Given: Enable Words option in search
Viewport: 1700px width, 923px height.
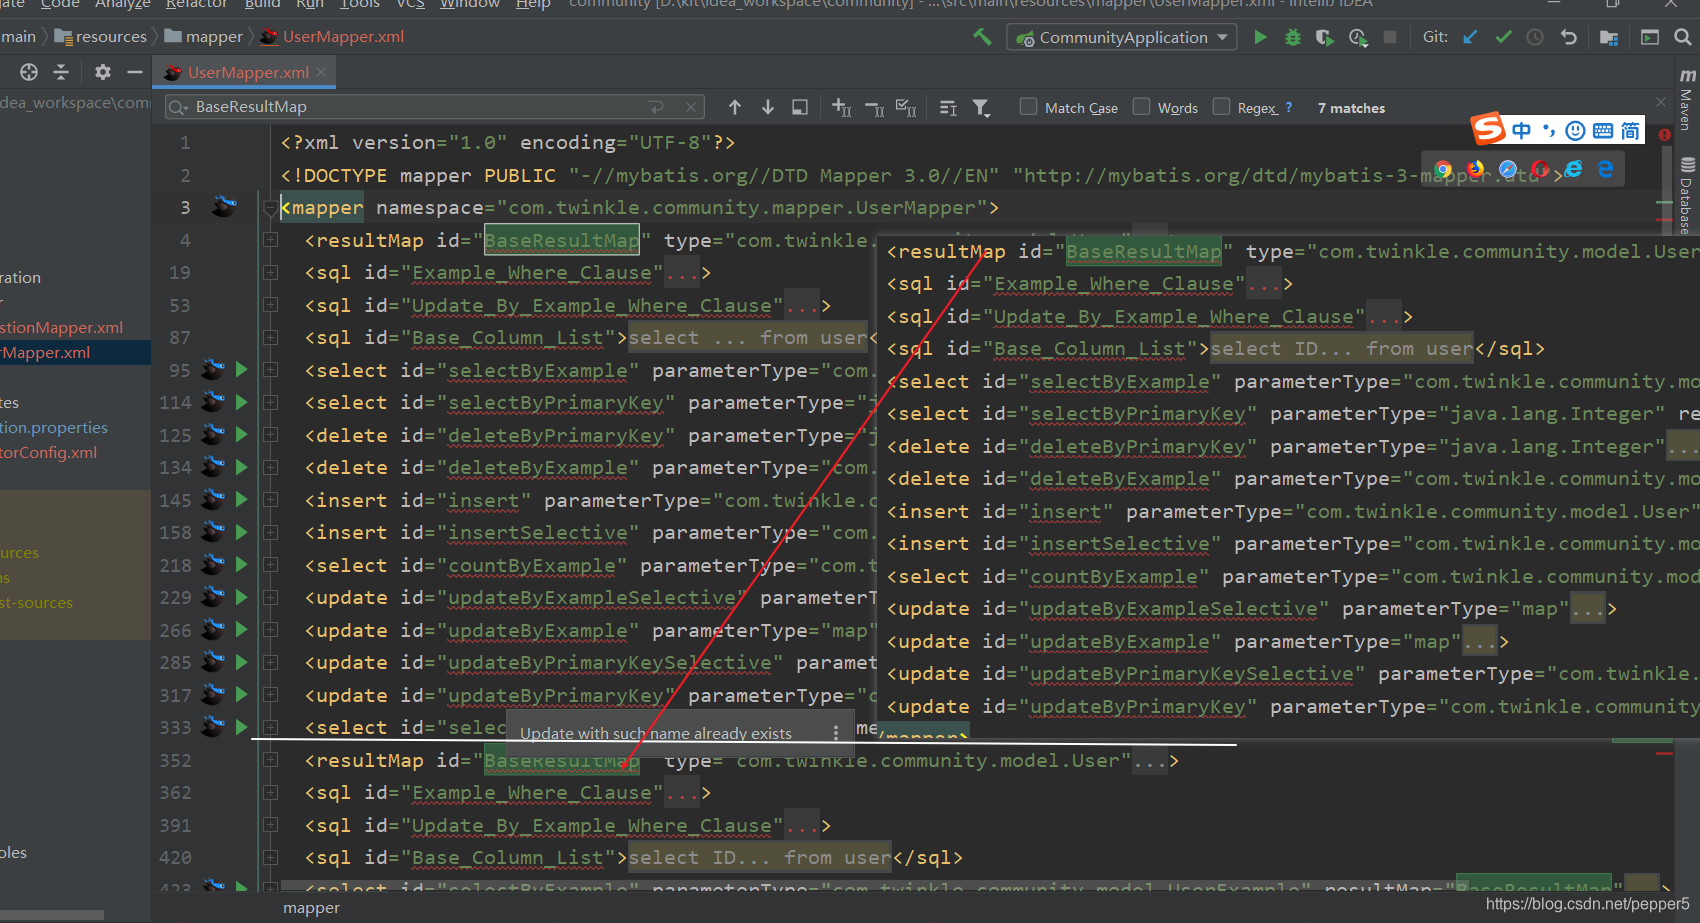Looking at the screenshot, I should click(1141, 106).
